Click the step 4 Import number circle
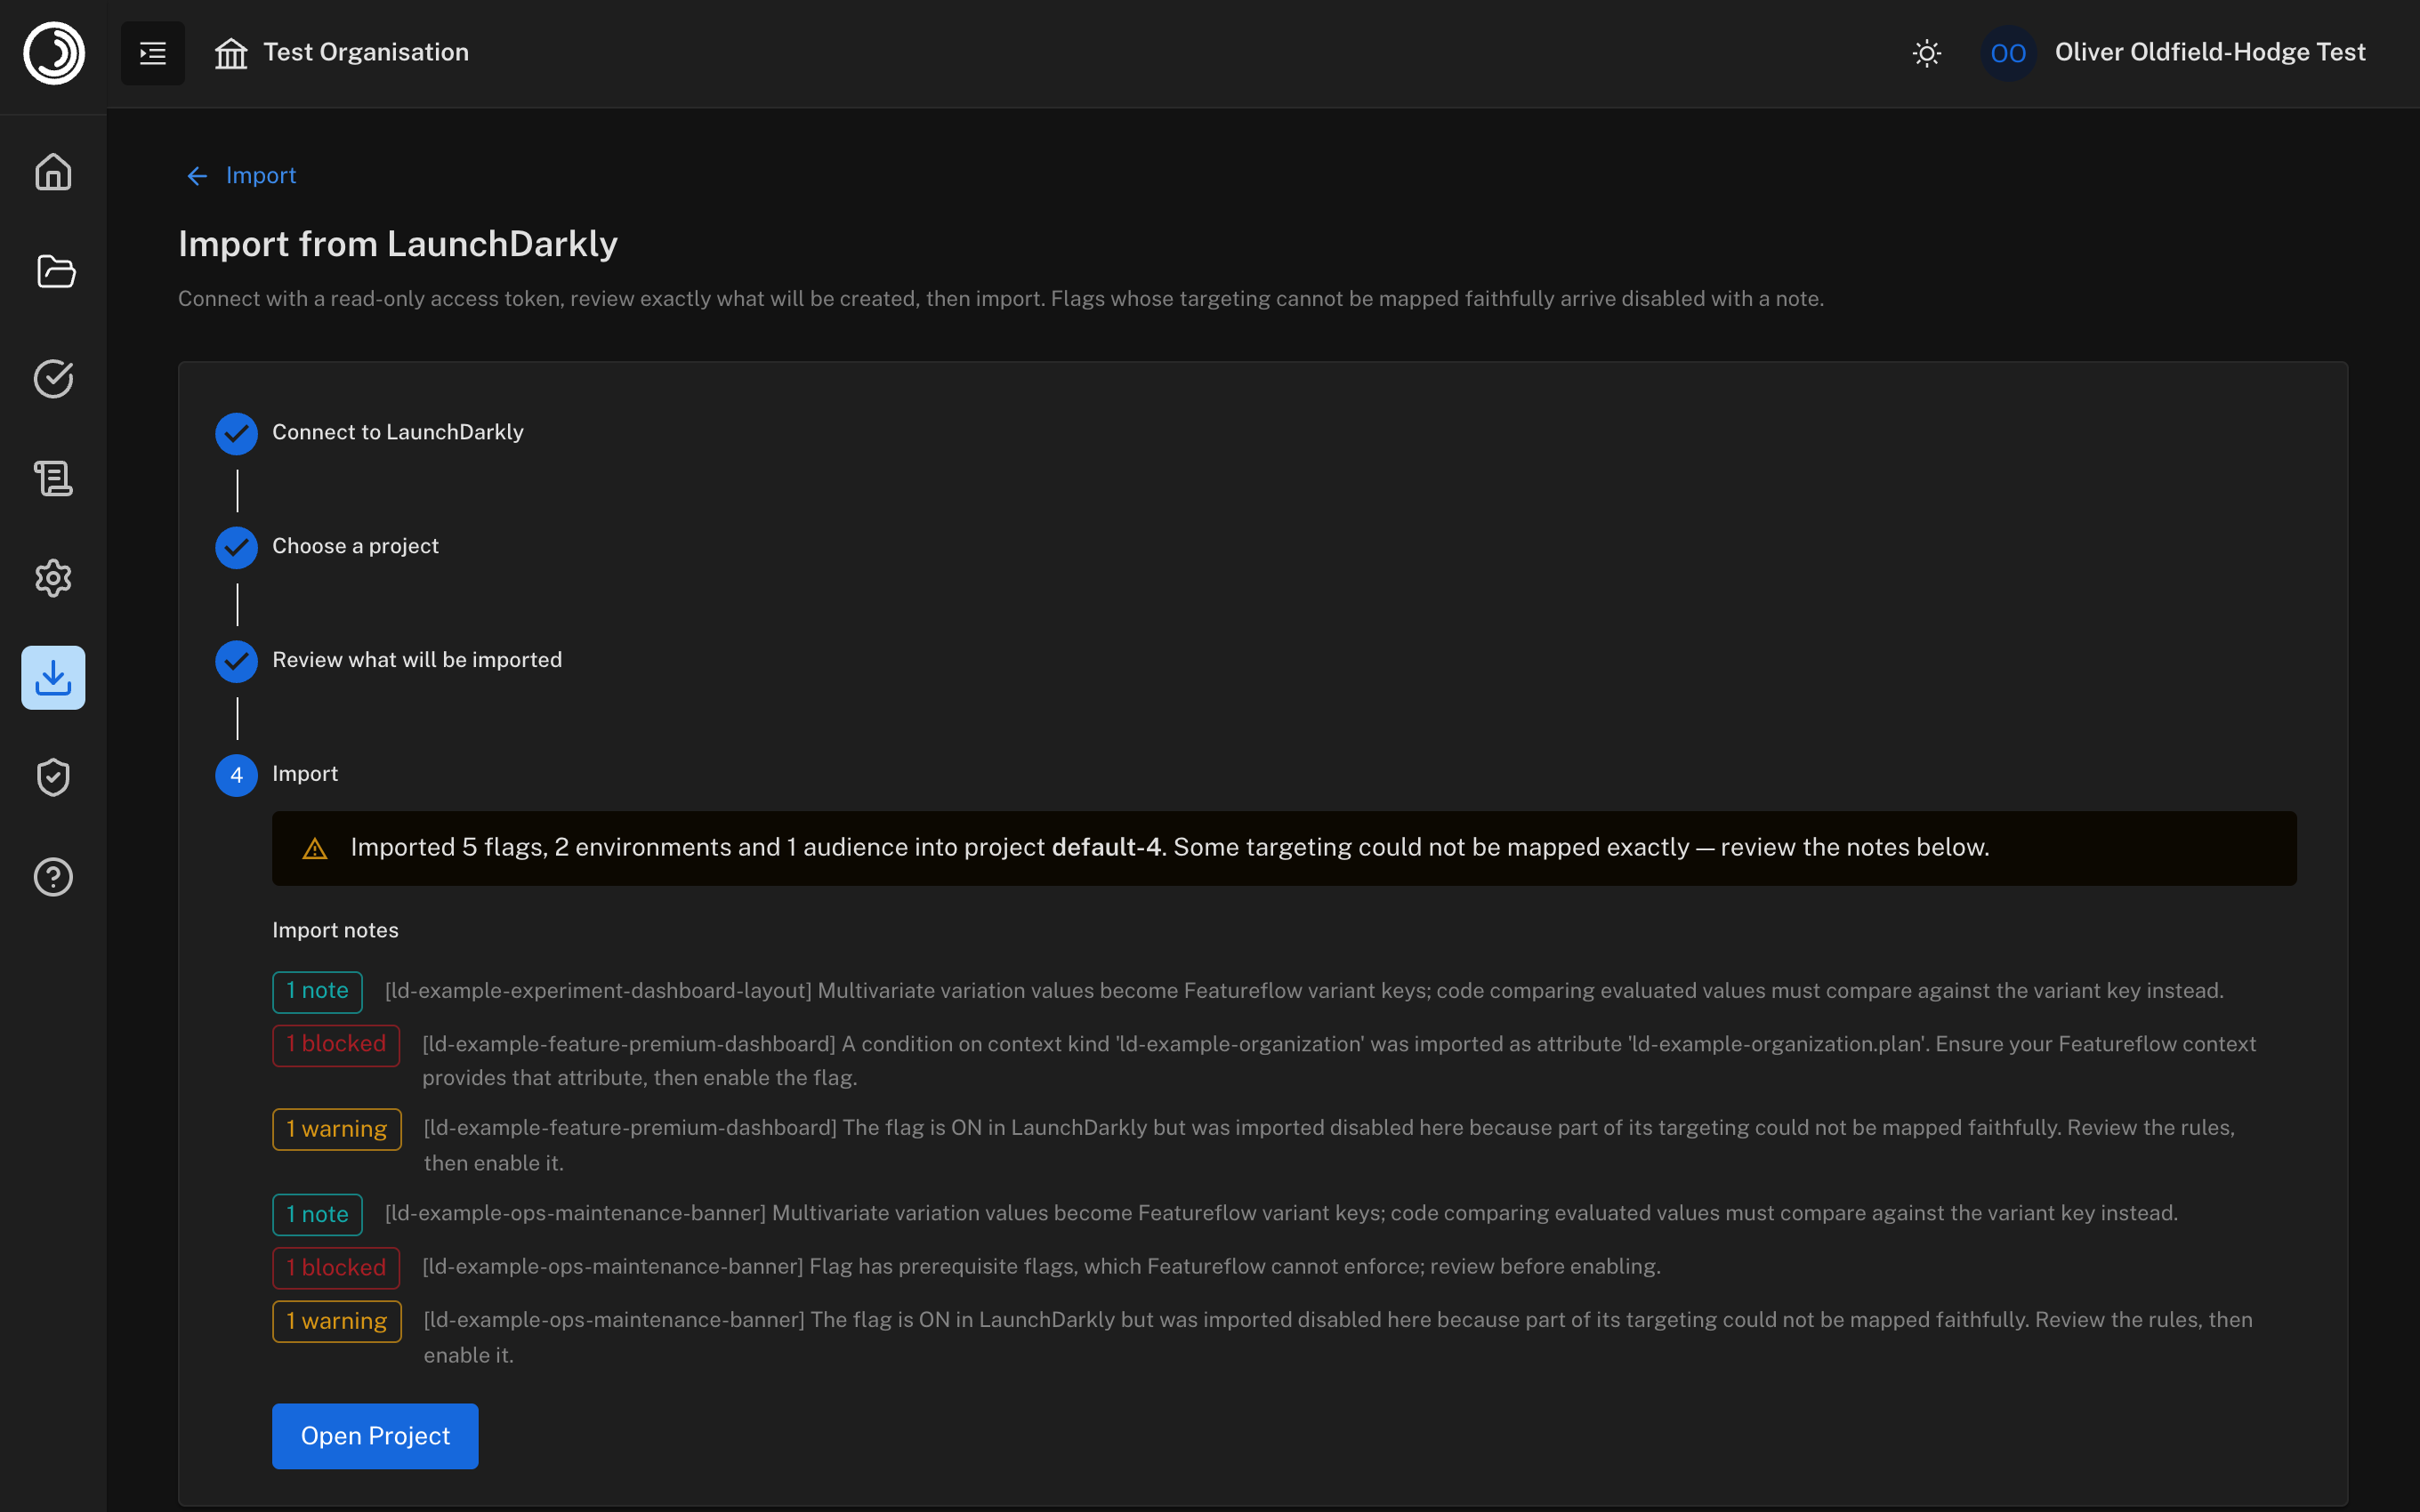Image resolution: width=2420 pixels, height=1512 pixels. pyautogui.click(x=237, y=775)
